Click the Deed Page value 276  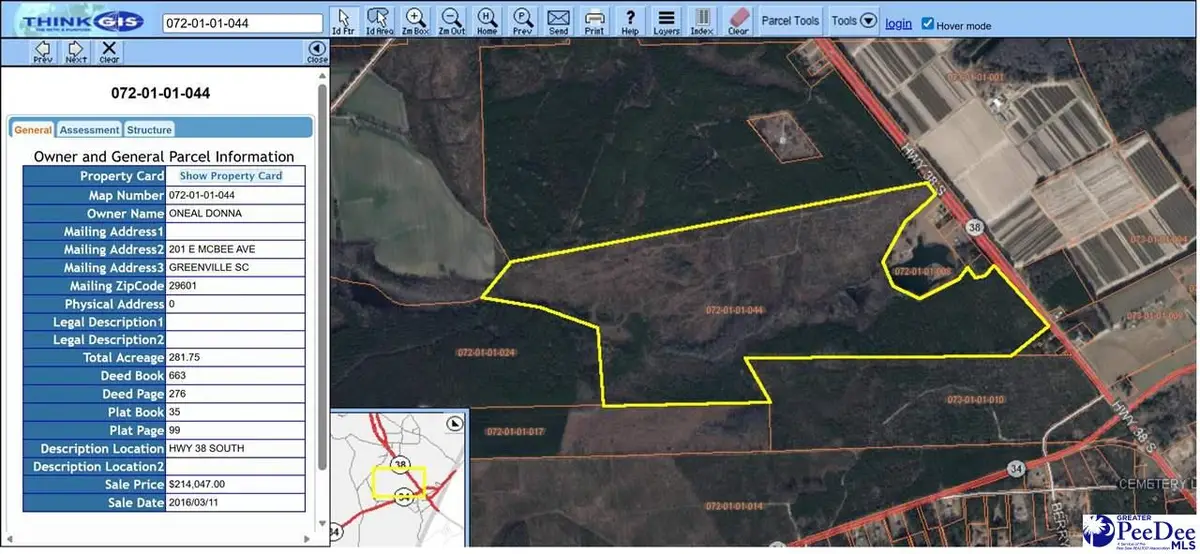coord(178,393)
